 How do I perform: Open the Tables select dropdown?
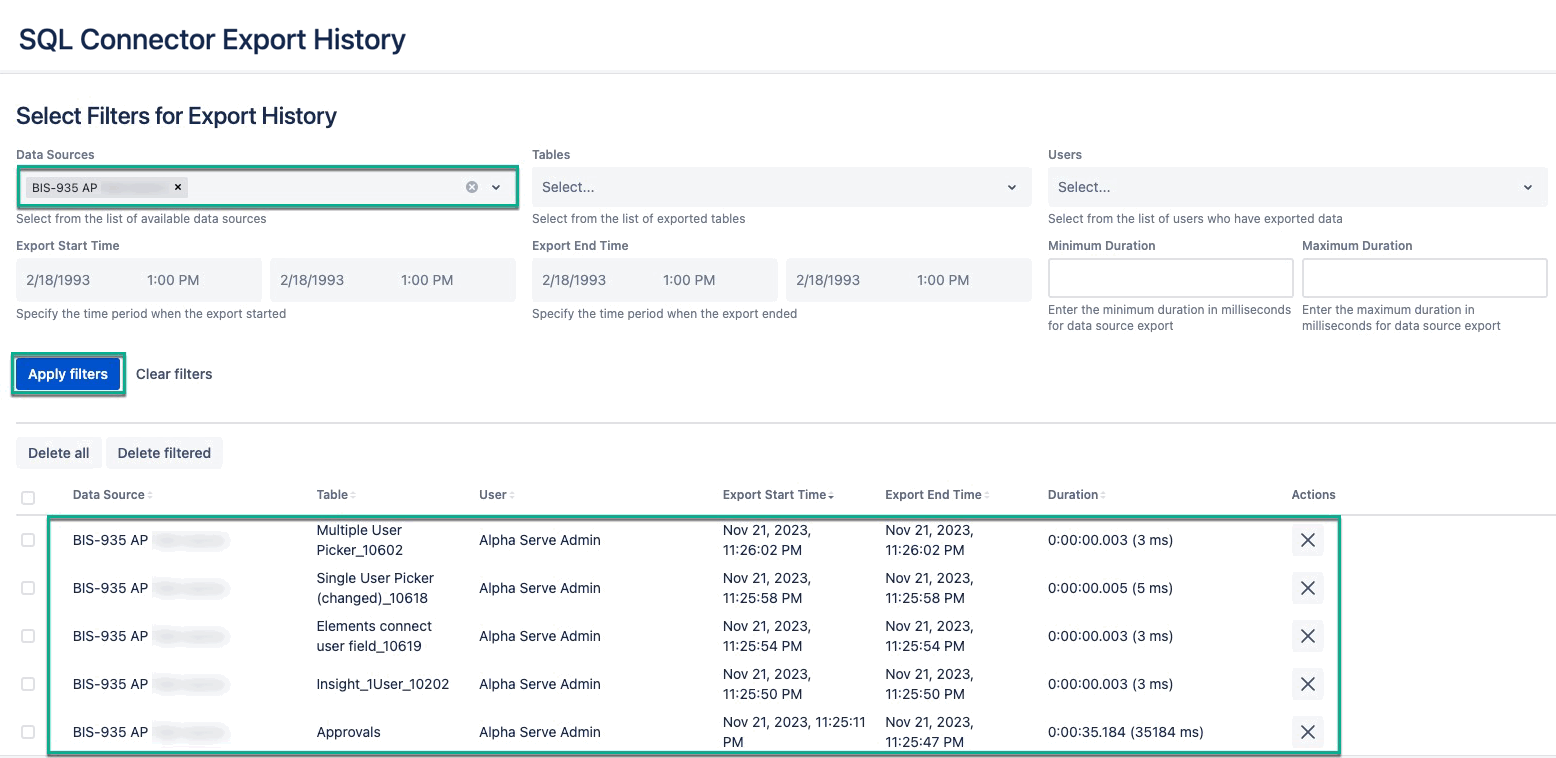coord(780,187)
